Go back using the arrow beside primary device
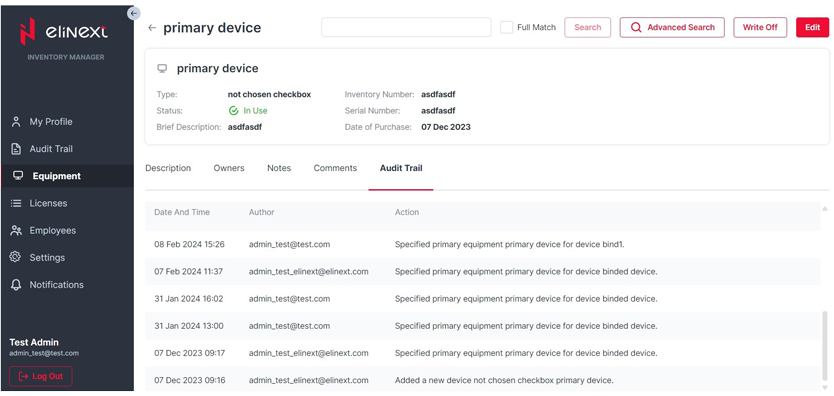This screenshot has width=834, height=396. click(152, 28)
